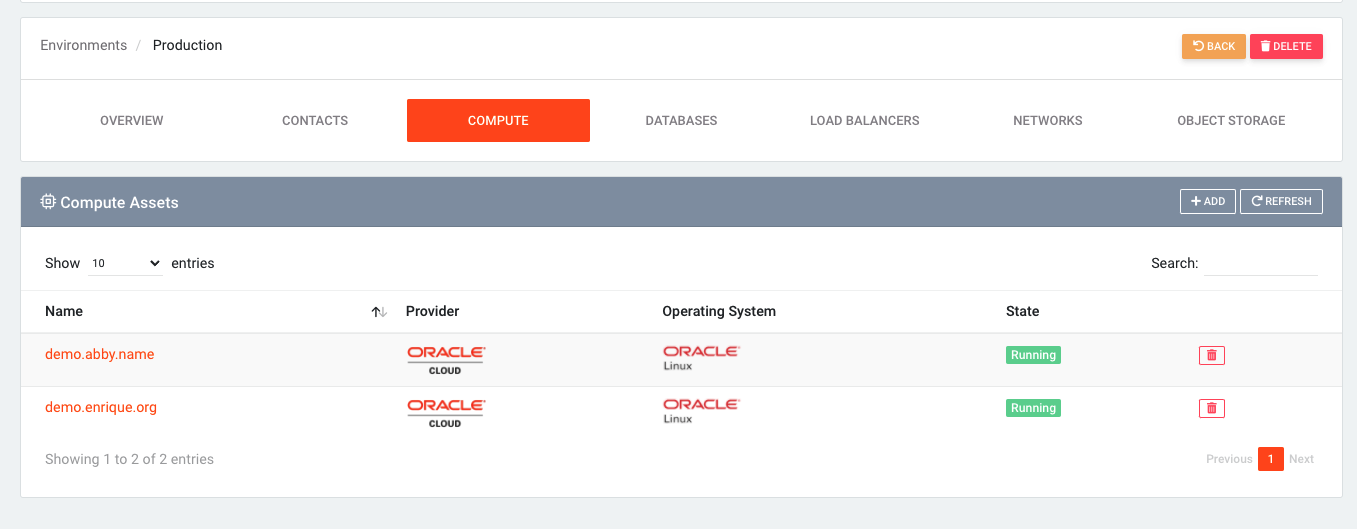1357x529 pixels.
Task: Refresh the compute assets list
Action: click(1281, 201)
